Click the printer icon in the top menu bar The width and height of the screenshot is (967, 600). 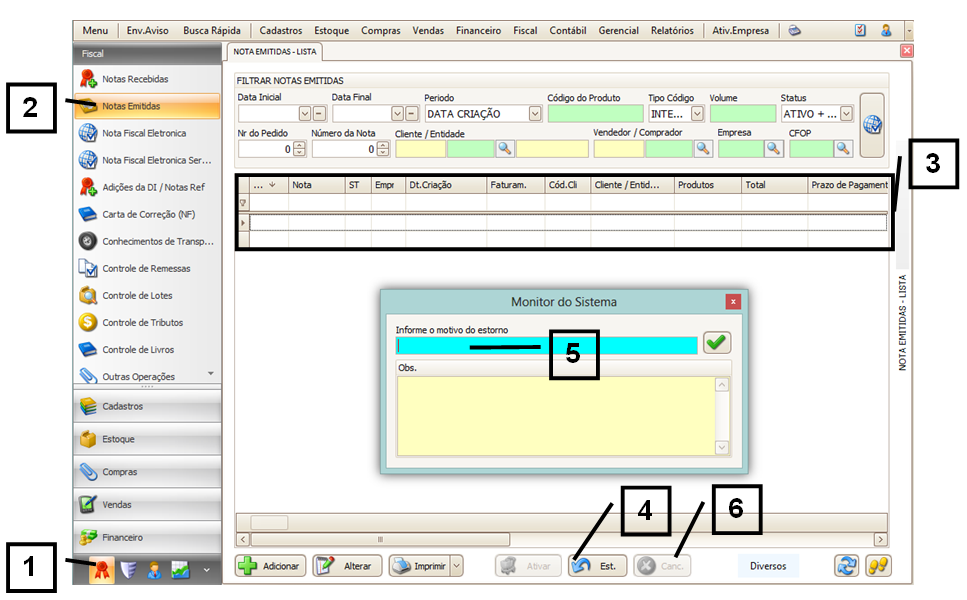794,31
